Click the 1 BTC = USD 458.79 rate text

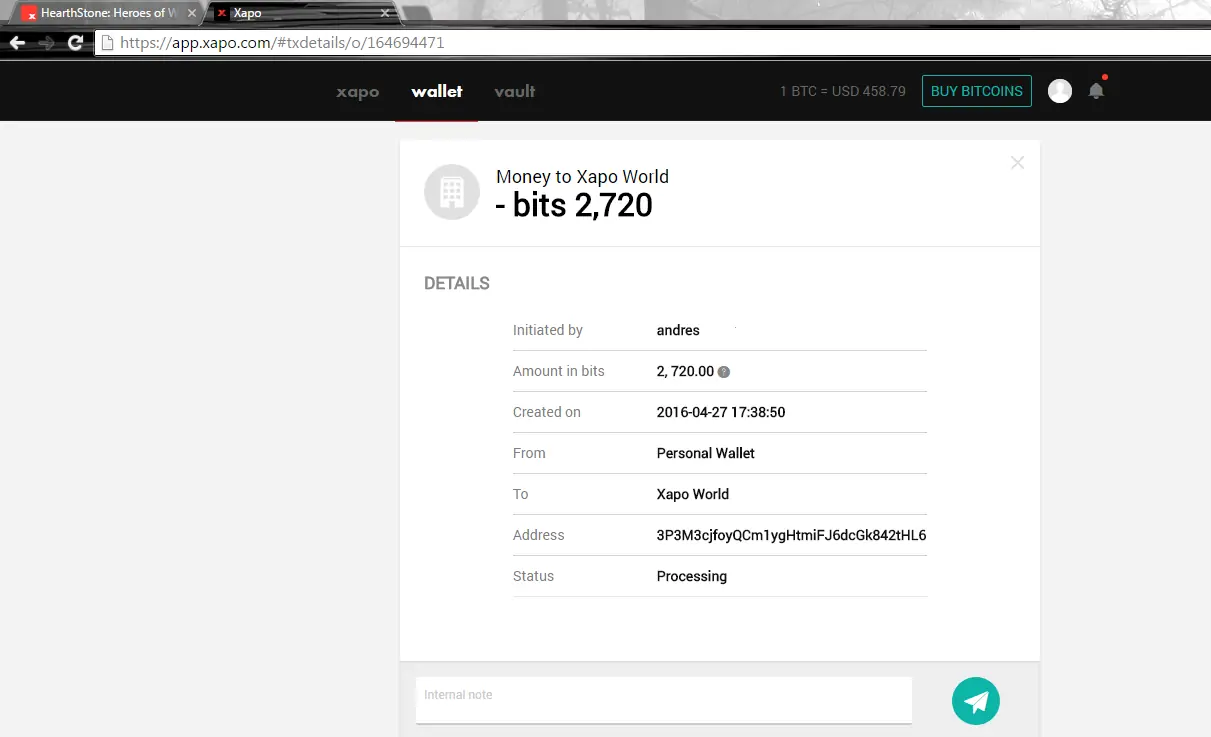[843, 91]
